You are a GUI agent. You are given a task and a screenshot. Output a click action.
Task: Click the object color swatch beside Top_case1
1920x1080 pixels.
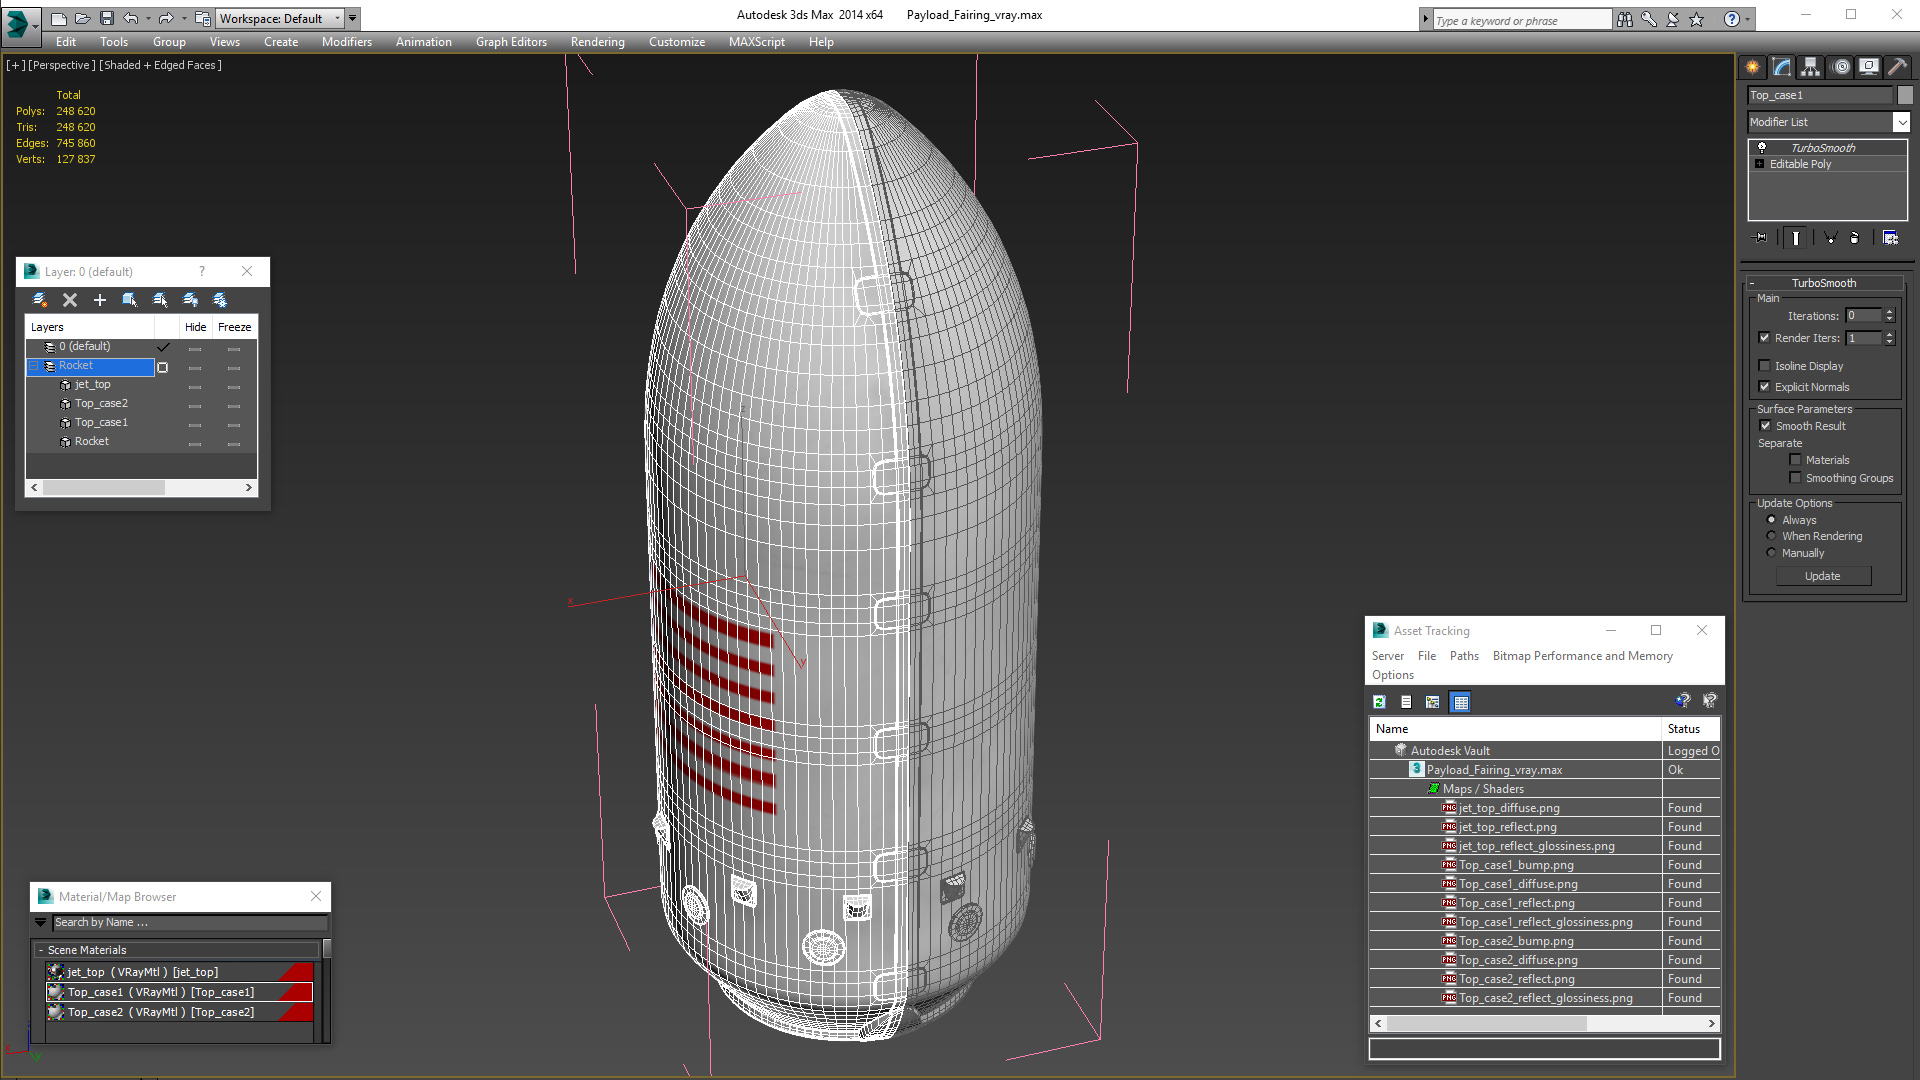pyautogui.click(x=1905, y=95)
